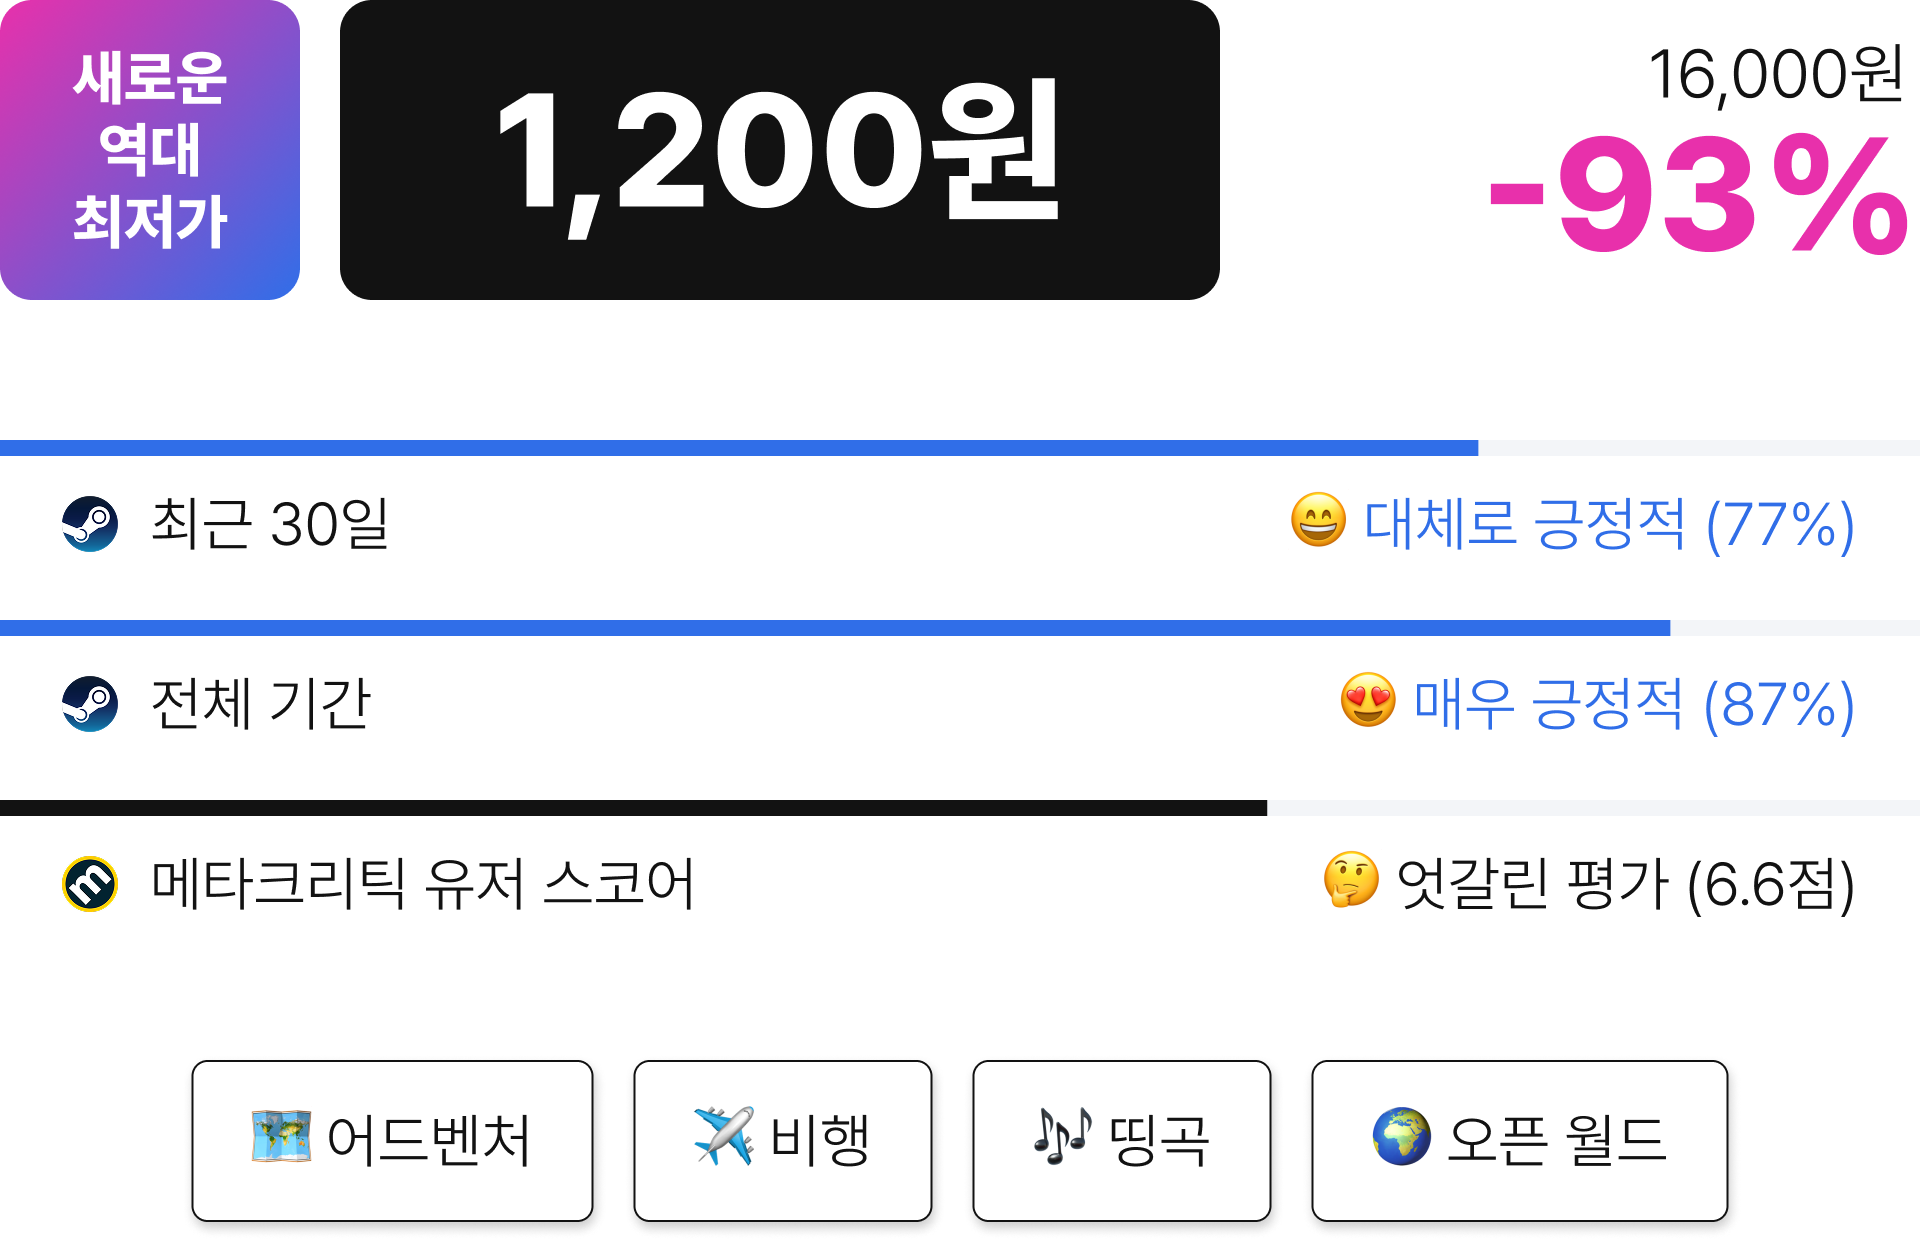1920x1240 pixels.
Task: Click the Steam icon beside 최근 30일
Action: (90, 524)
